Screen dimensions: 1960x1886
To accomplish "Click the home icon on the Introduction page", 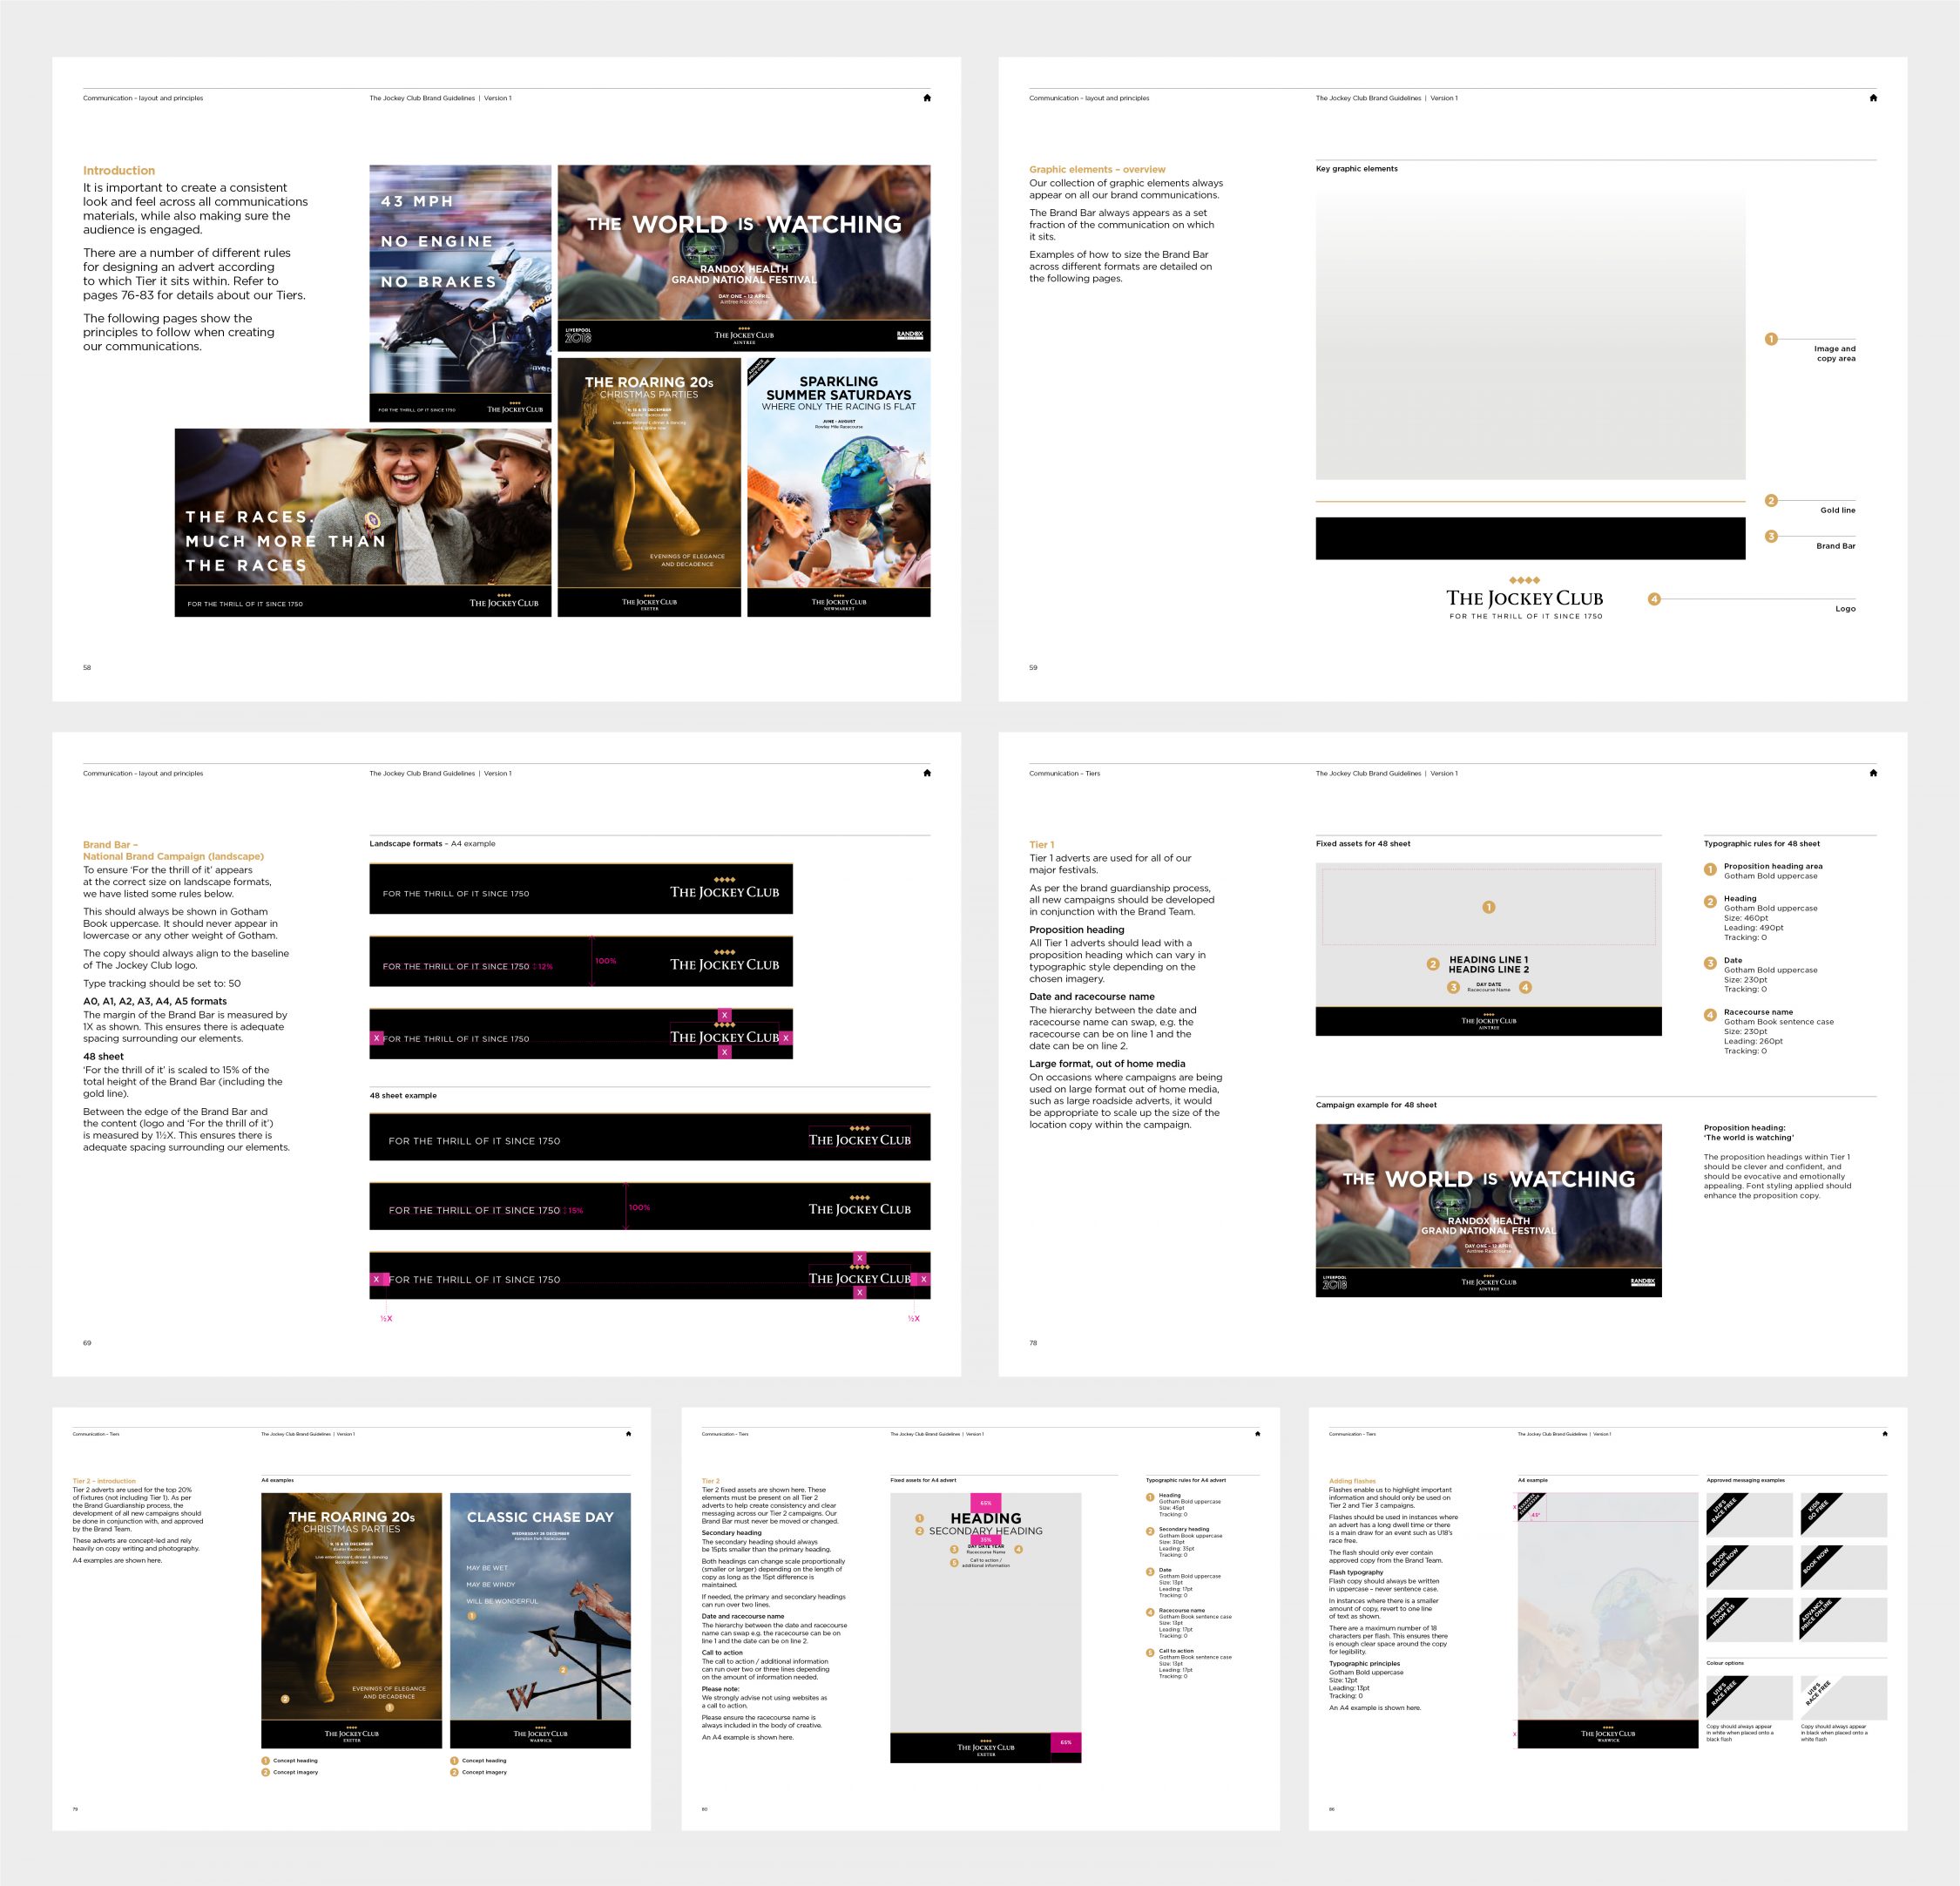I will click(926, 98).
